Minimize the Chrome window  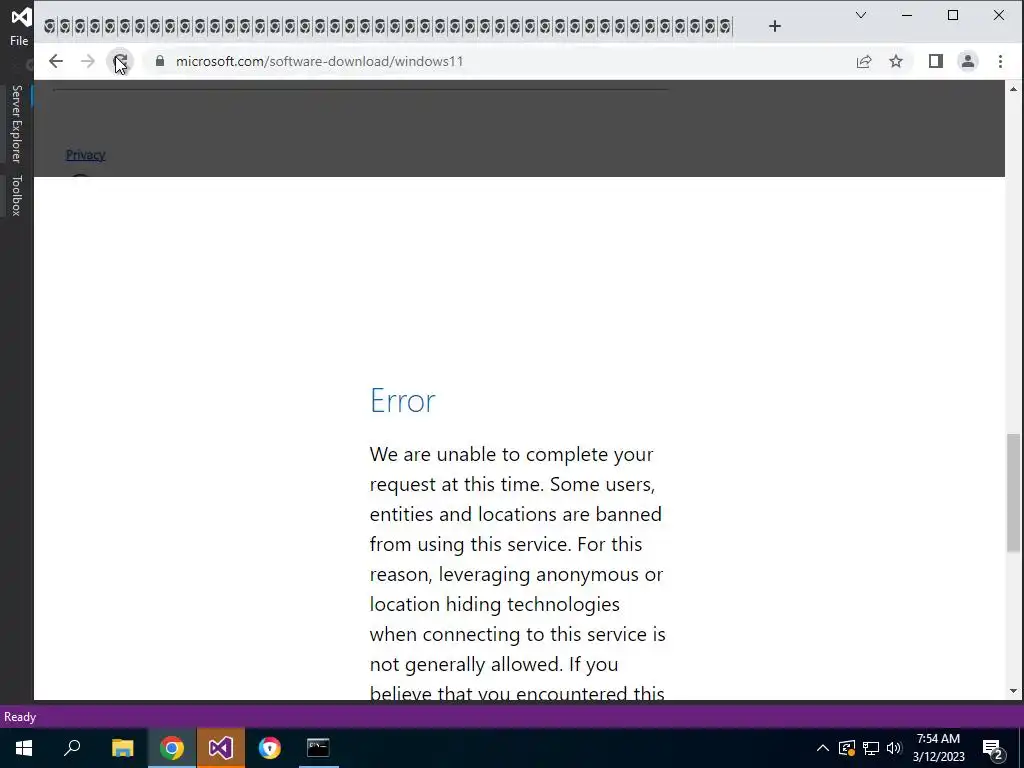pos(906,15)
